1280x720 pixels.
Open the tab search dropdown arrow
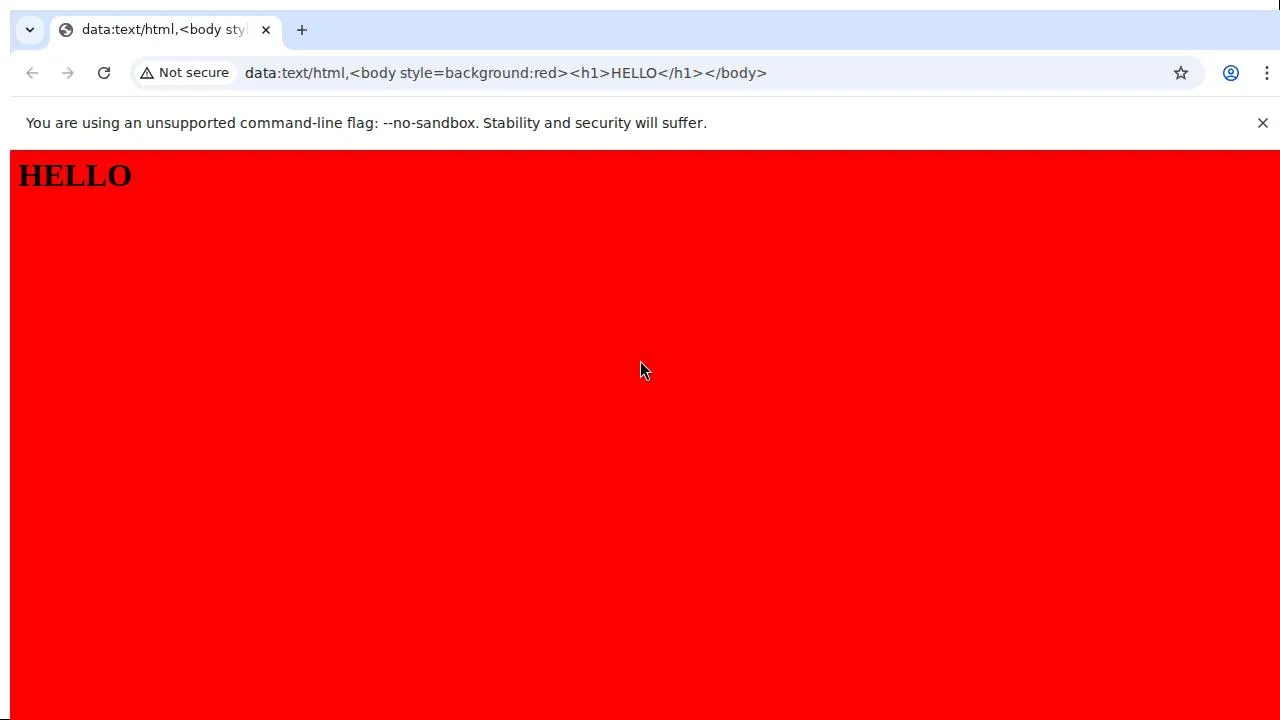pyautogui.click(x=30, y=30)
